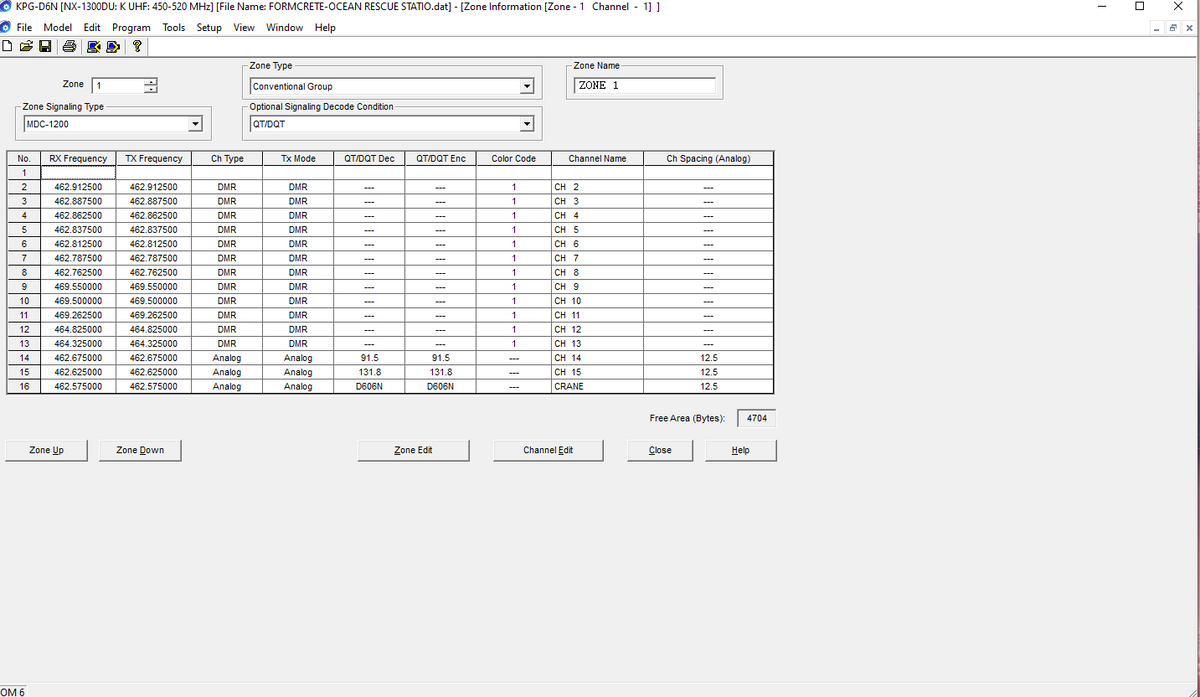
Task: Click the New file toolbar icon
Action: pyautogui.click(x=8, y=46)
